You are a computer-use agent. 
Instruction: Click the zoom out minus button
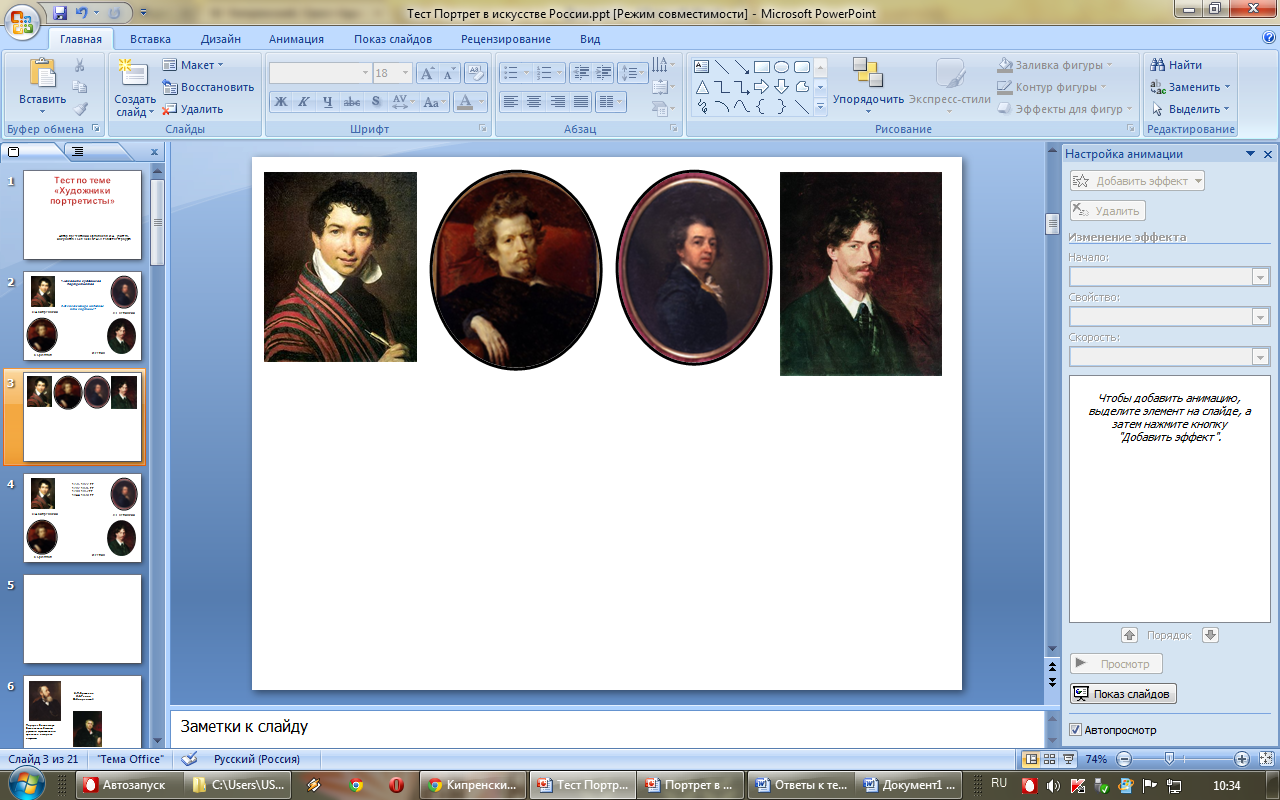tap(1123, 759)
